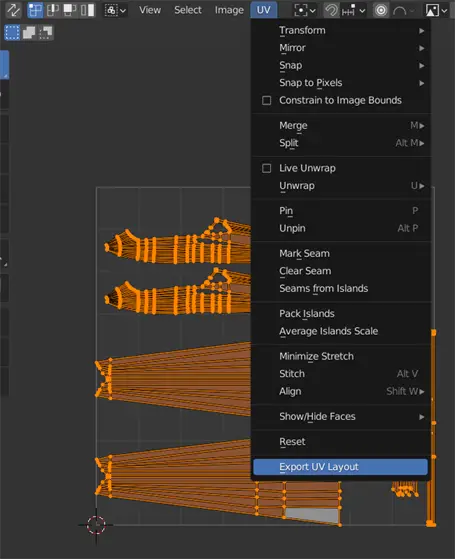The height and width of the screenshot is (559, 455).
Task: Open the Image menu
Action: pyautogui.click(x=229, y=10)
